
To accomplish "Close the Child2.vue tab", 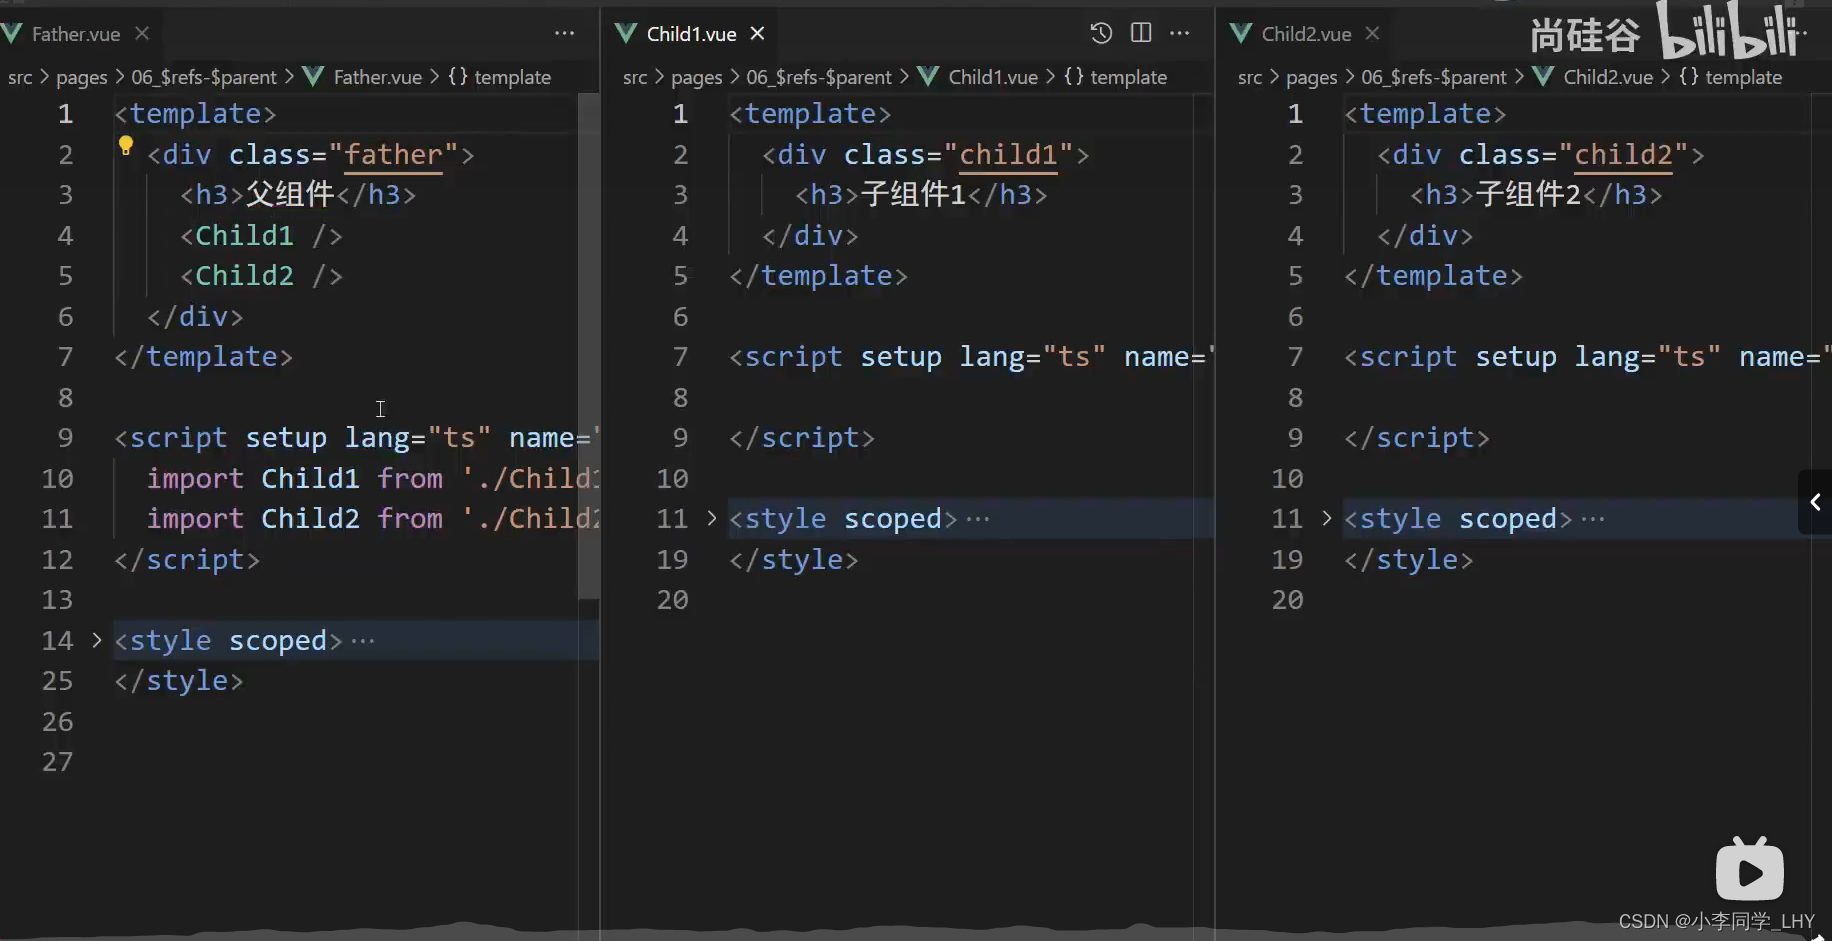I will (x=1373, y=33).
